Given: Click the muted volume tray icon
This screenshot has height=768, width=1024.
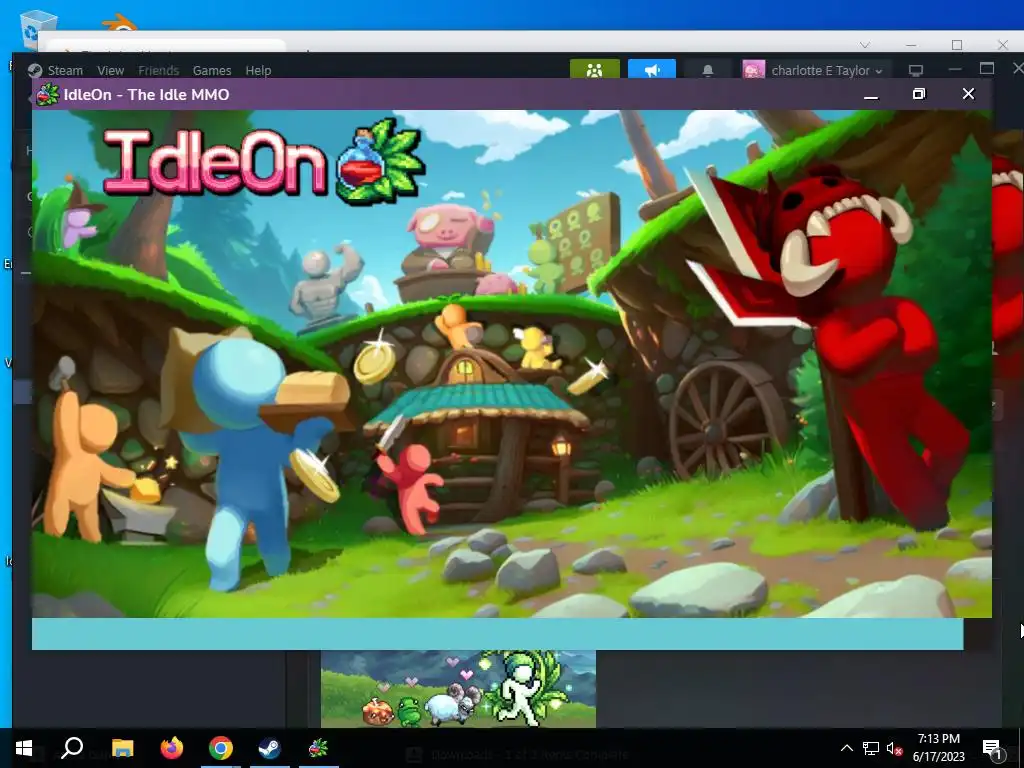Looking at the screenshot, I should pos(895,748).
